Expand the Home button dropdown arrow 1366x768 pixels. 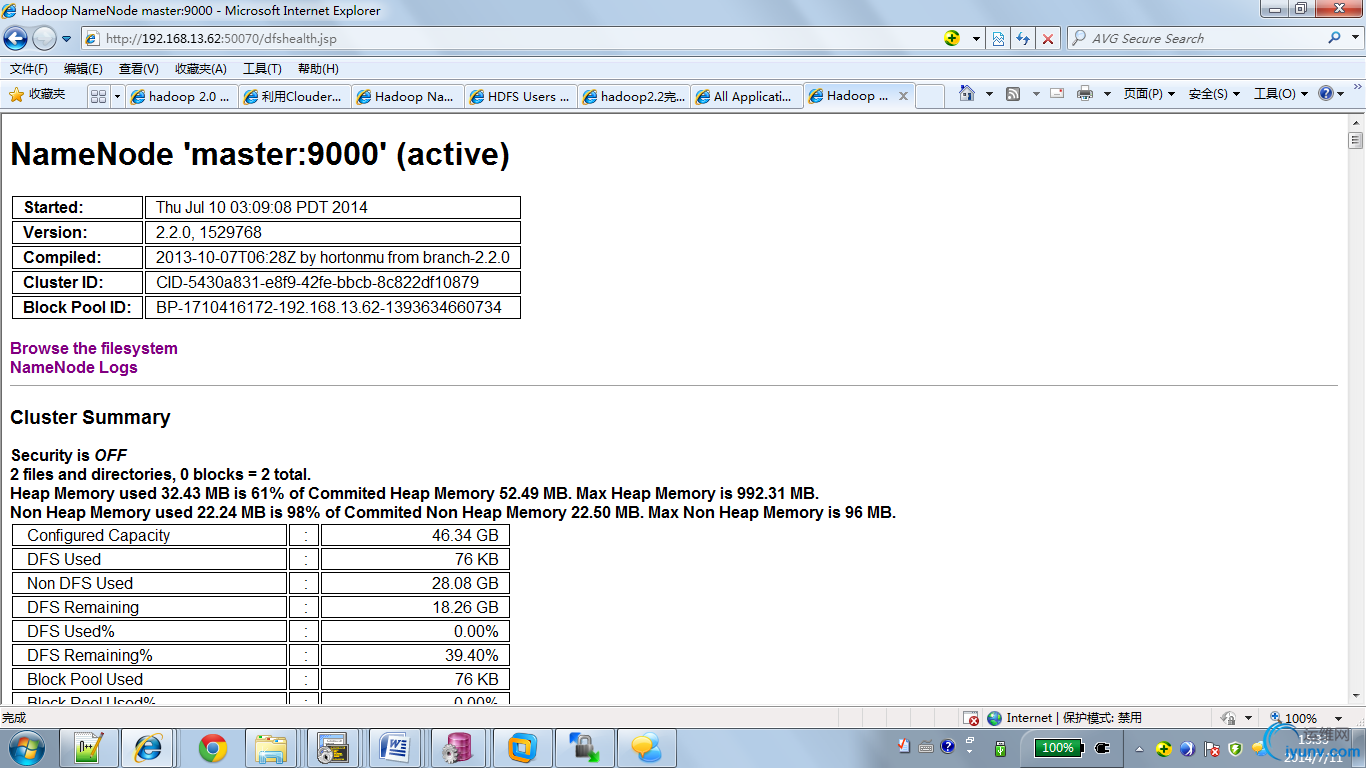pyautogui.click(x=989, y=94)
